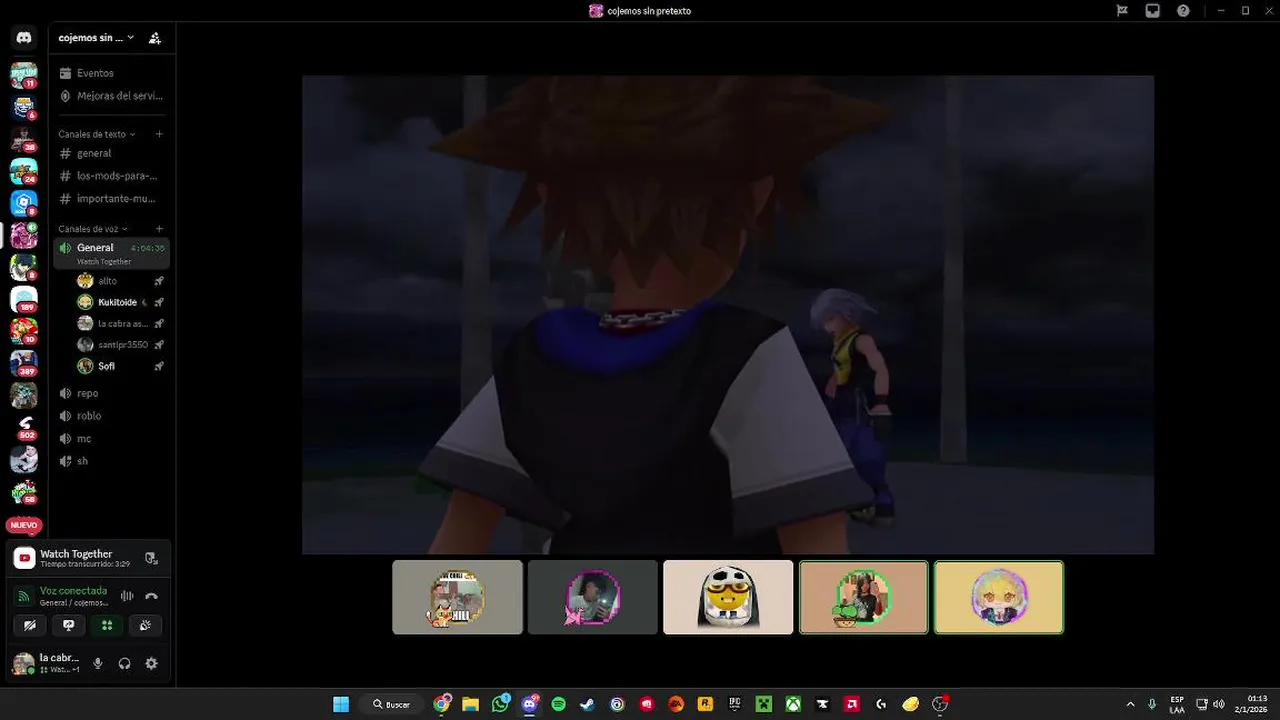Create channel under Canales de voz
The image size is (1280, 720).
[159, 229]
